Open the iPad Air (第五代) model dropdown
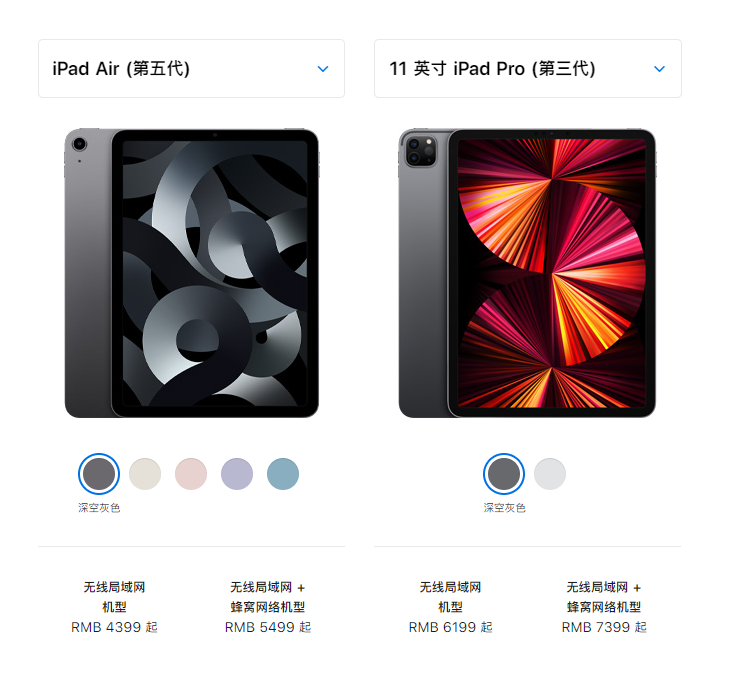This screenshot has width=733, height=687. [x=191, y=69]
